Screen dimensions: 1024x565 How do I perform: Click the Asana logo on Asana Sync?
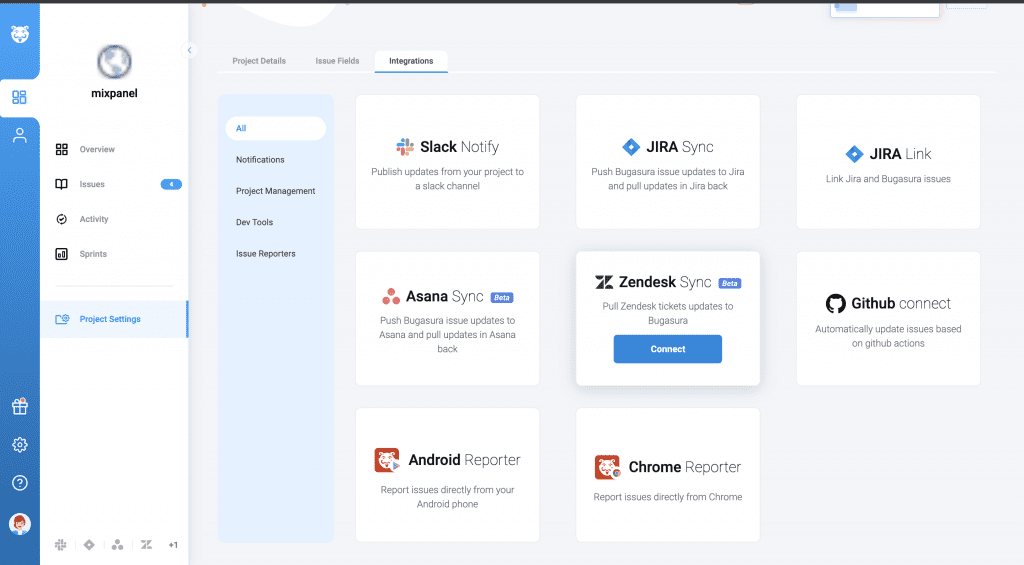[391, 297]
